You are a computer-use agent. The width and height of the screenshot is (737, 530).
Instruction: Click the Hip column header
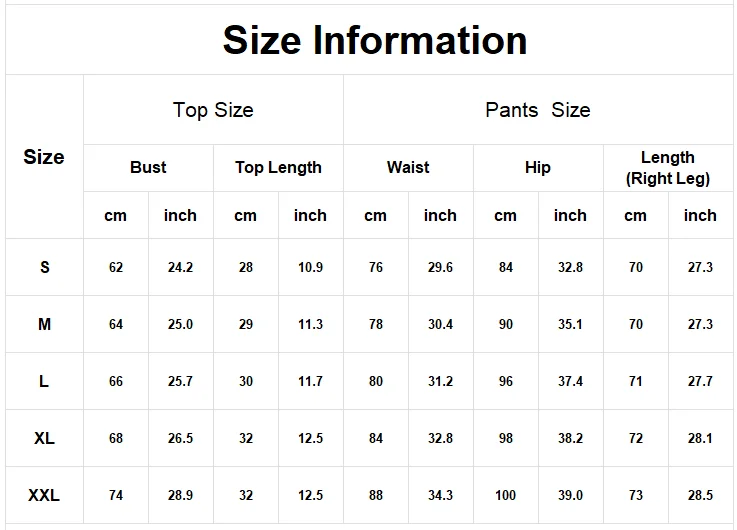click(x=538, y=168)
